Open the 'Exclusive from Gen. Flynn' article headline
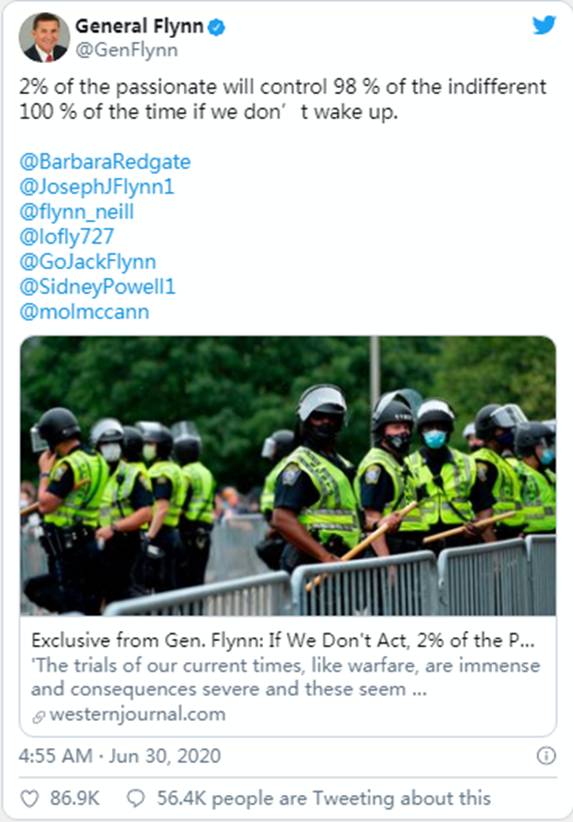The width and height of the screenshot is (573, 822). click(x=283, y=641)
